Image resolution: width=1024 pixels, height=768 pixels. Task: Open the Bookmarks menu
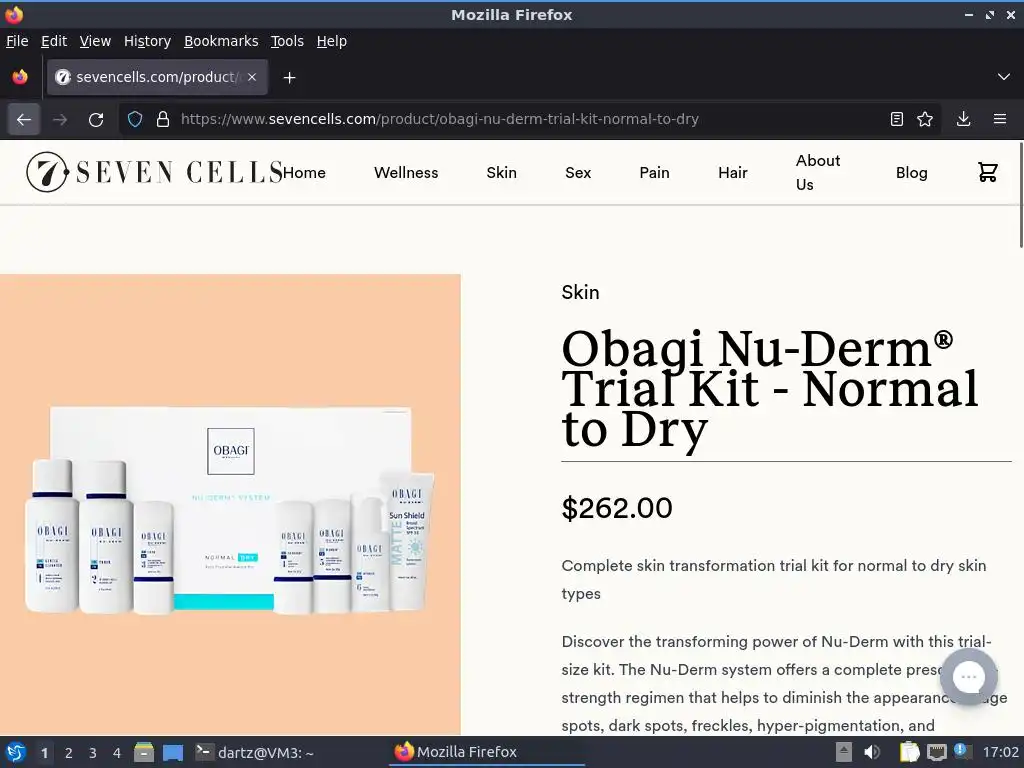(221, 41)
